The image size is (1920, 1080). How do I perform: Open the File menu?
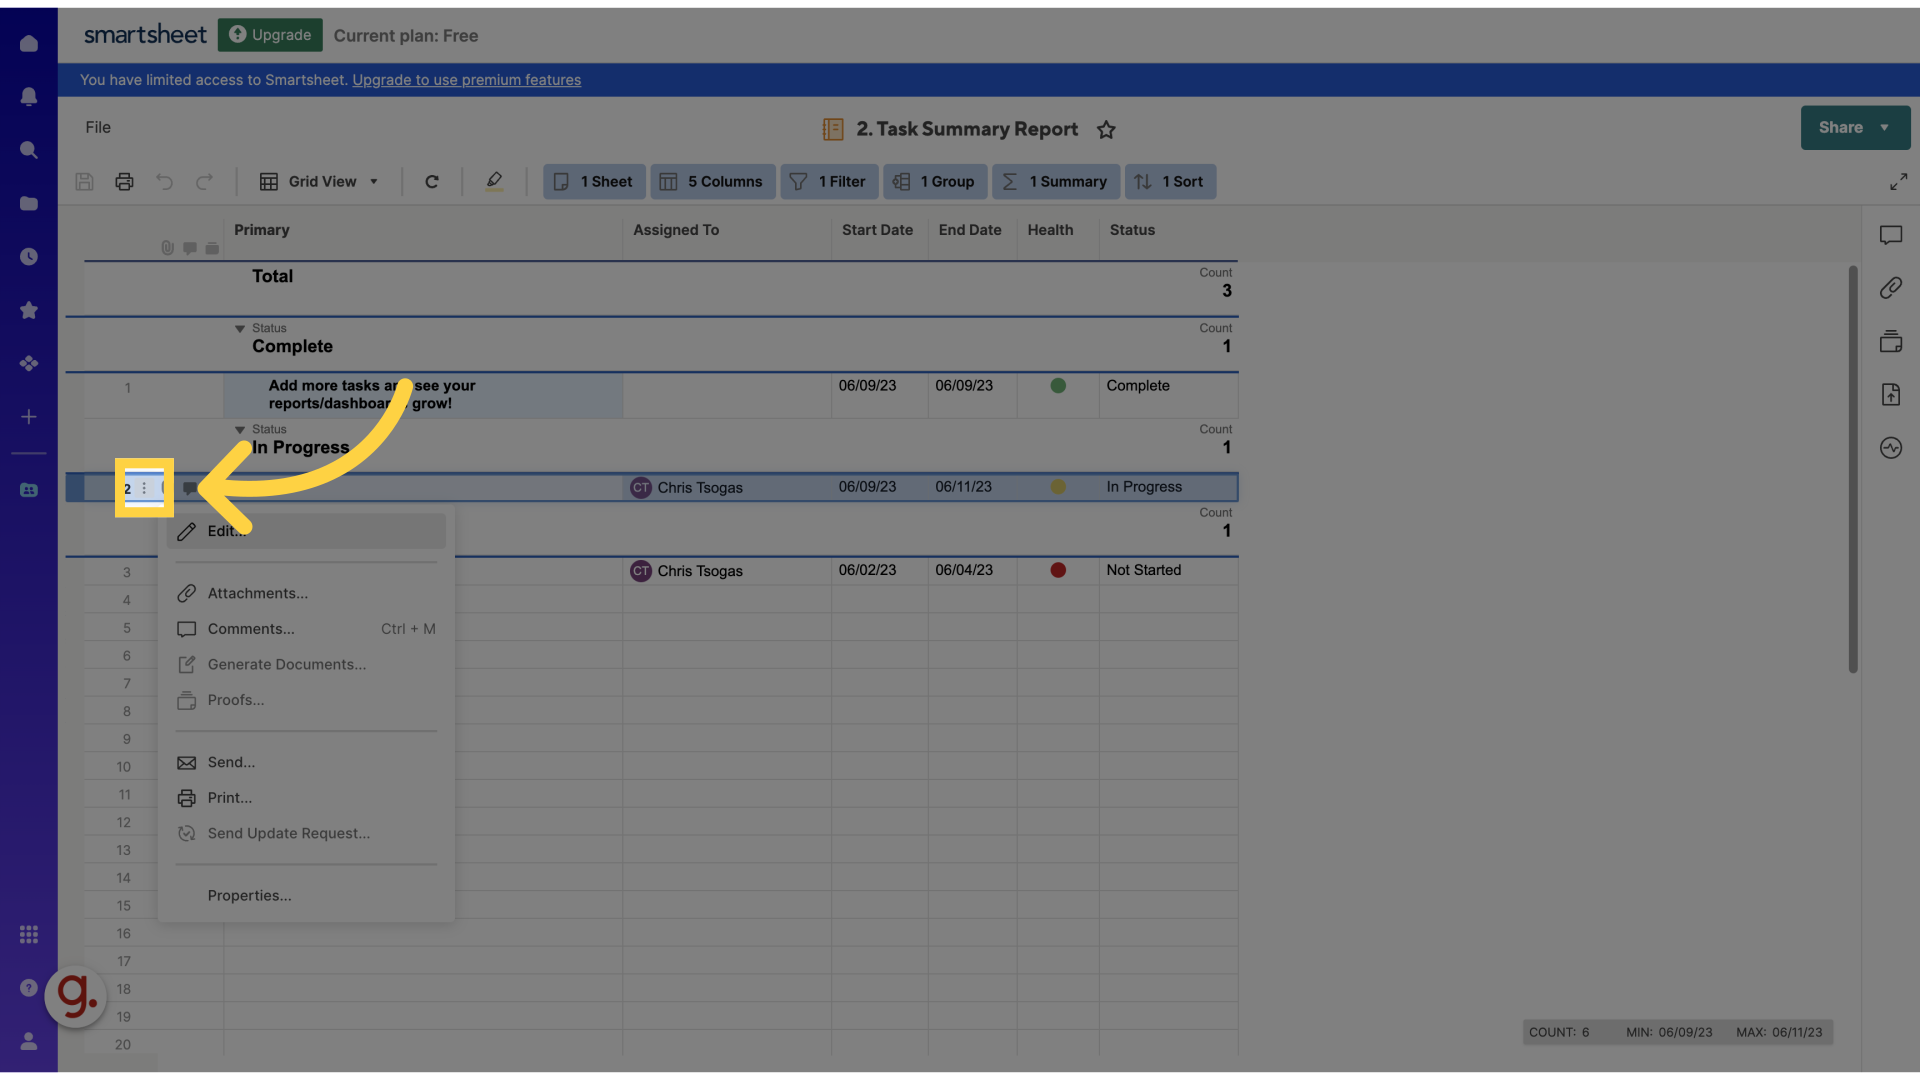98,127
